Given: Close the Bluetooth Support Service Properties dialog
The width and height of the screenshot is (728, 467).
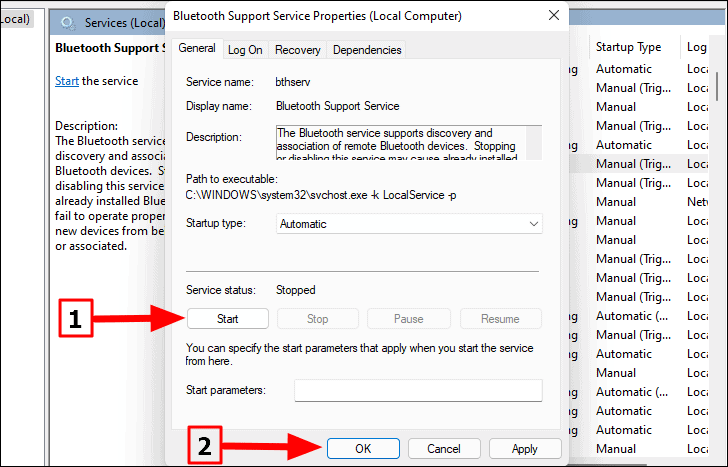Looking at the screenshot, I should coord(553,15).
